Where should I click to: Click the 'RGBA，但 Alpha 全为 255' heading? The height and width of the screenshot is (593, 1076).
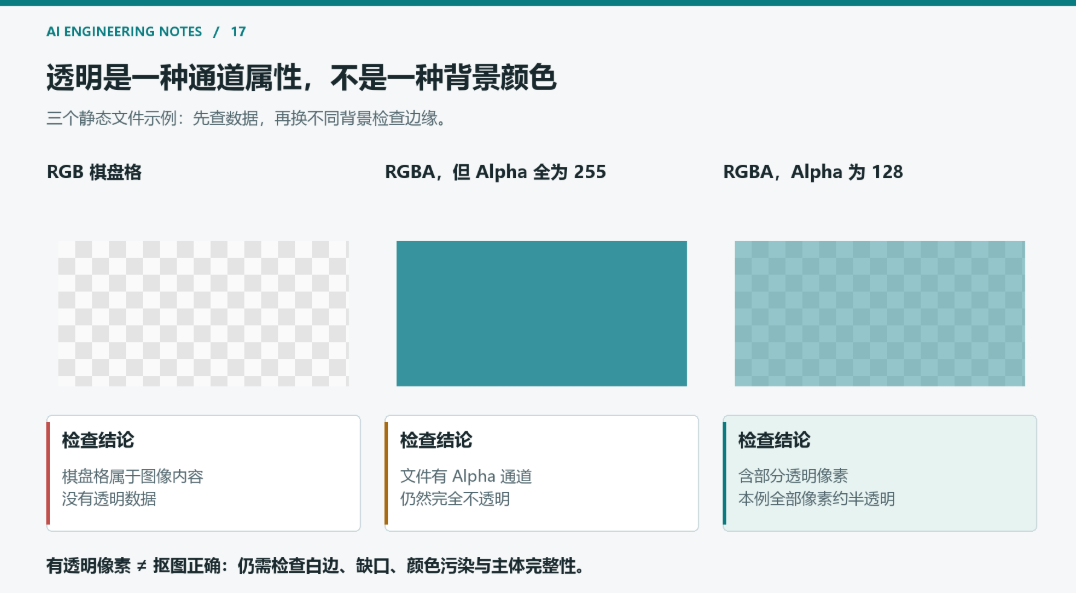coord(495,172)
